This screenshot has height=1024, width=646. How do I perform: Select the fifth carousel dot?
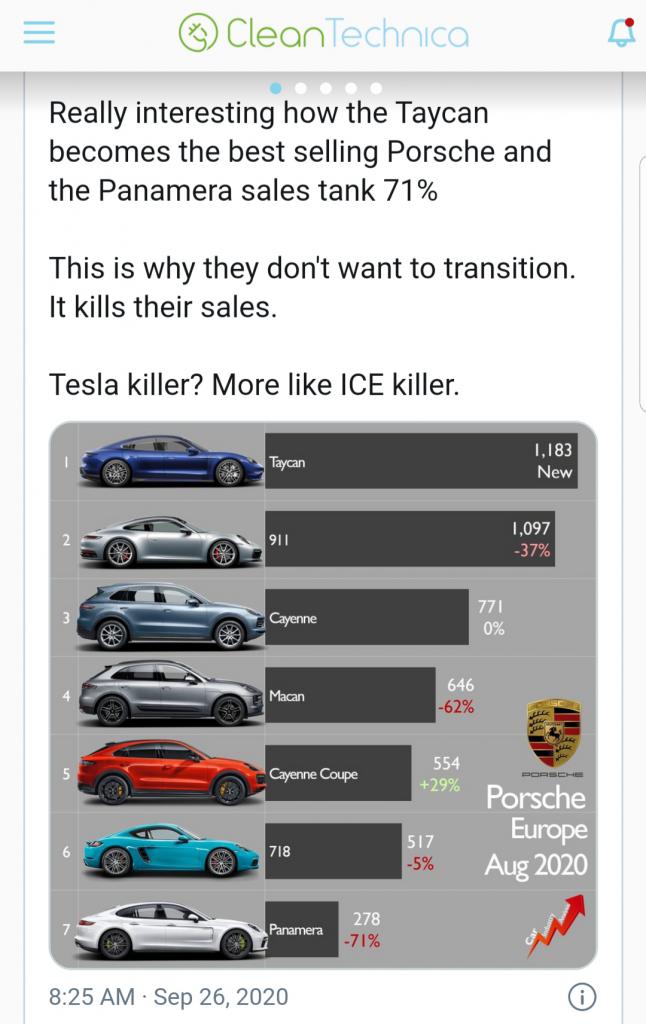pyautogui.click(x=376, y=88)
